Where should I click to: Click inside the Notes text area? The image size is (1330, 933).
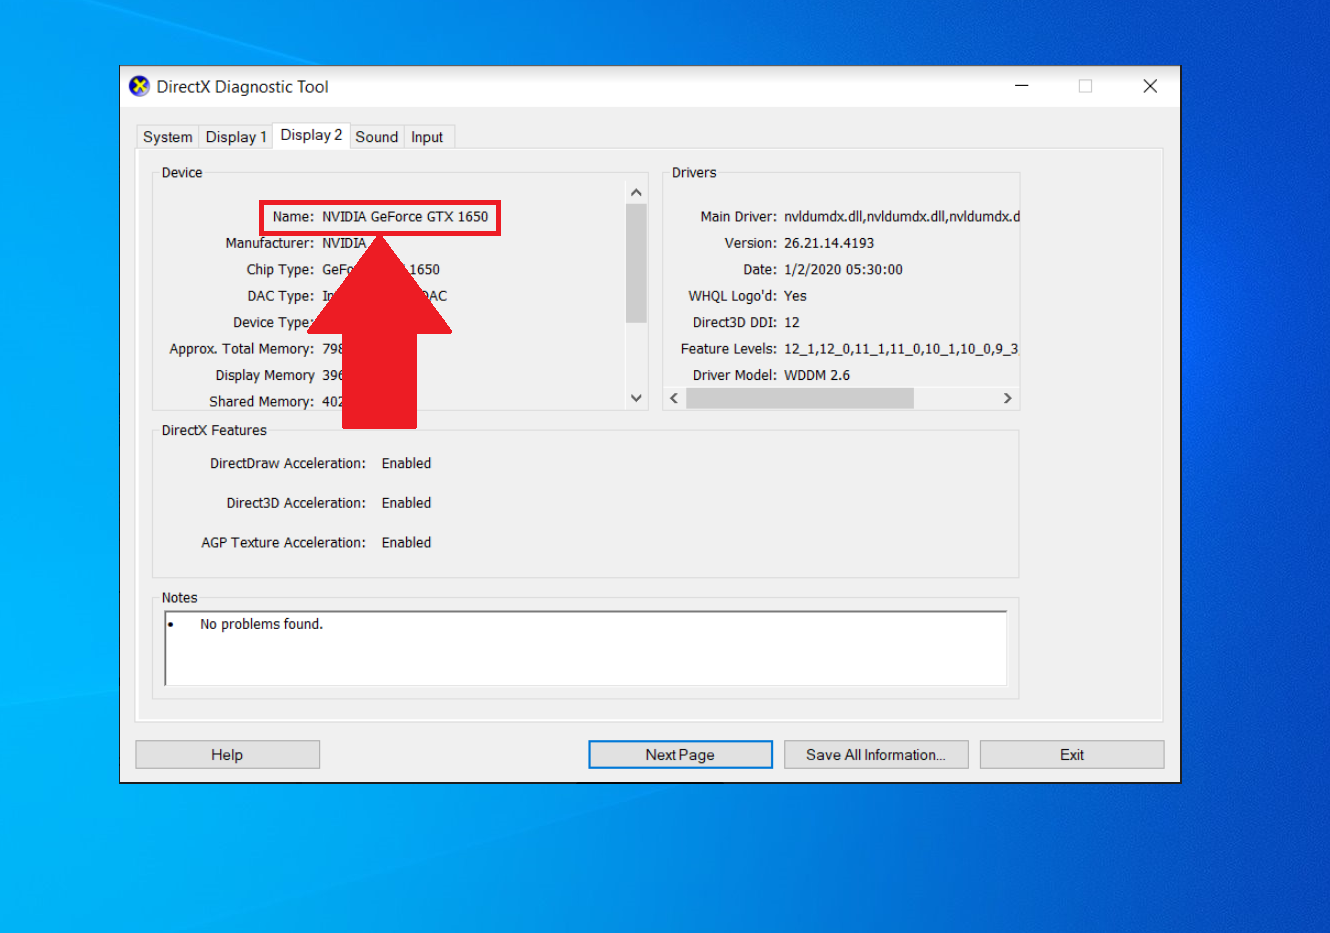click(x=585, y=648)
